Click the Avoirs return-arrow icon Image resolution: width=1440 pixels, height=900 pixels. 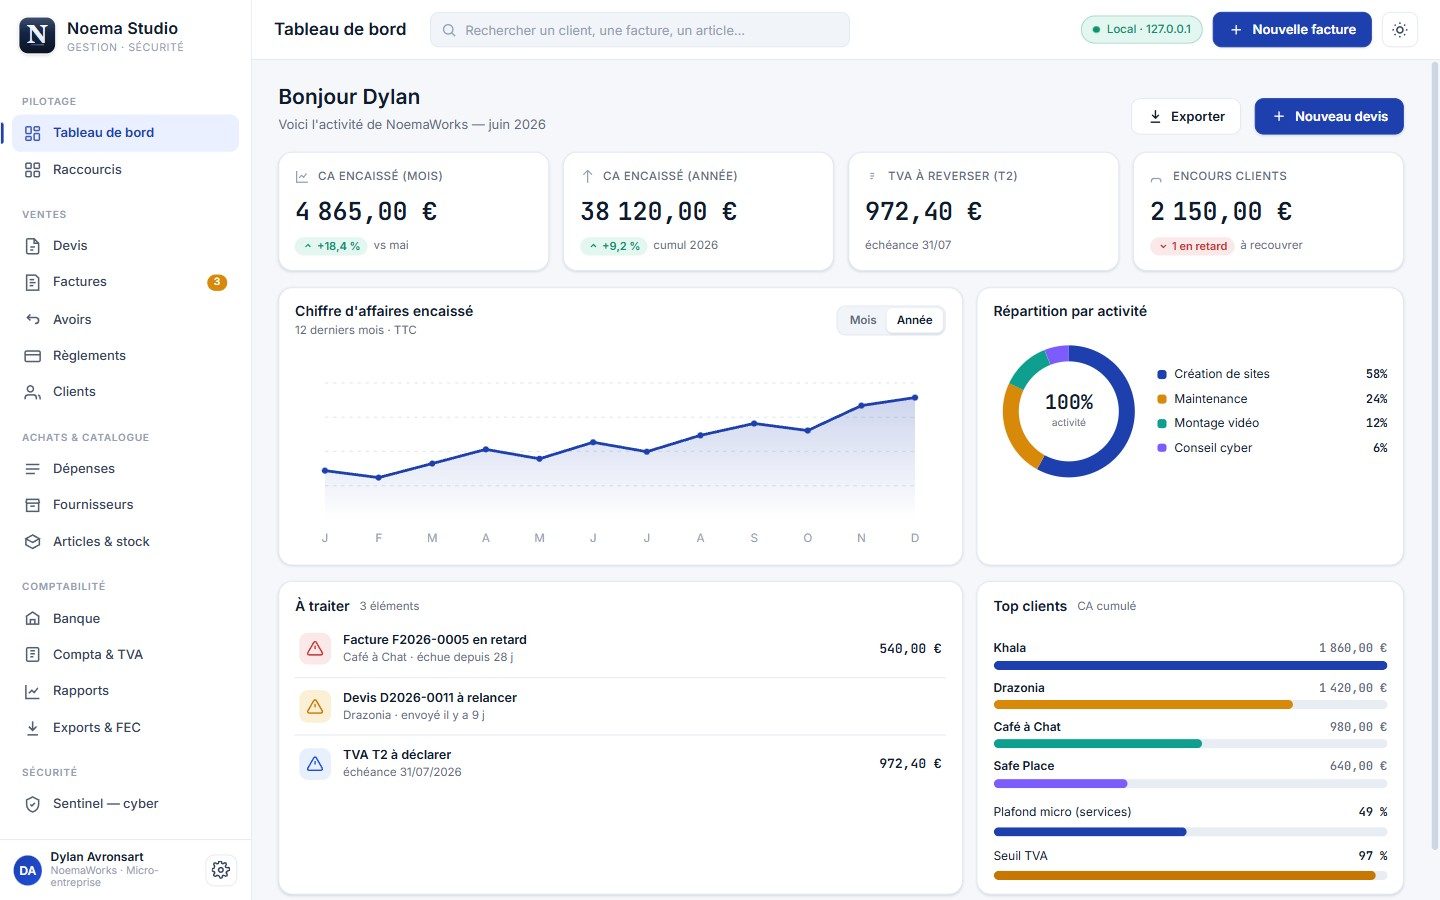pyautogui.click(x=33, y=320)
